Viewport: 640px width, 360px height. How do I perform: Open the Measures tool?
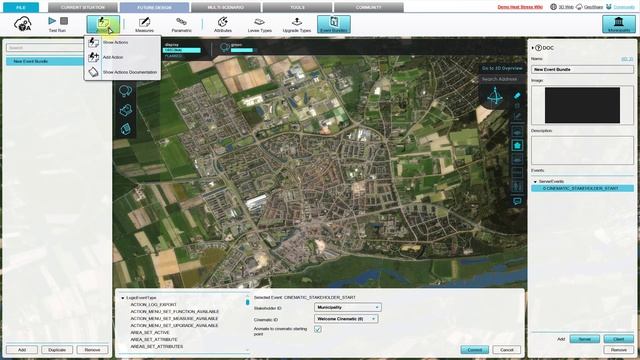click(144, 24)
